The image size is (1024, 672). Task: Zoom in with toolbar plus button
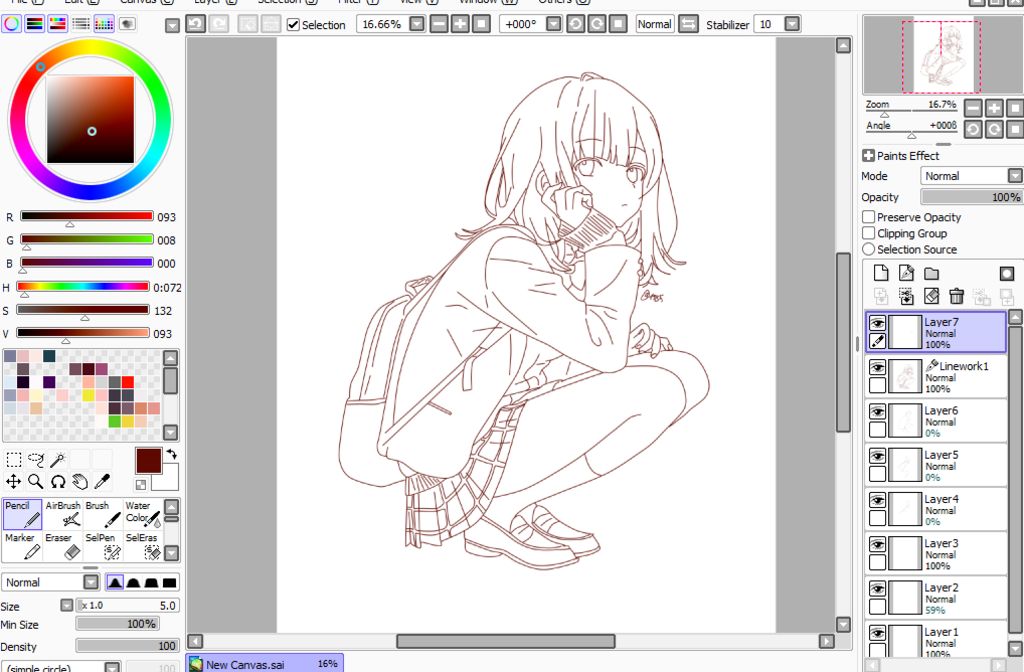click(460, 24)
